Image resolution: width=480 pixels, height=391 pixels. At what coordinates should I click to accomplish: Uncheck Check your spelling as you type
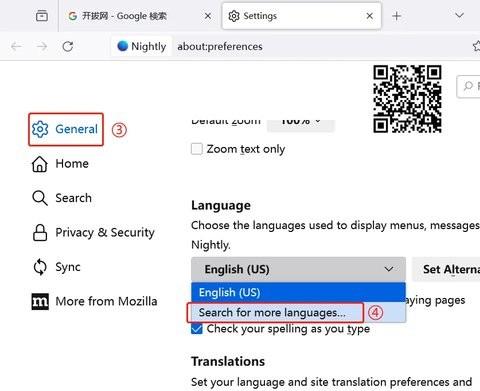click(x=197, y=329)
